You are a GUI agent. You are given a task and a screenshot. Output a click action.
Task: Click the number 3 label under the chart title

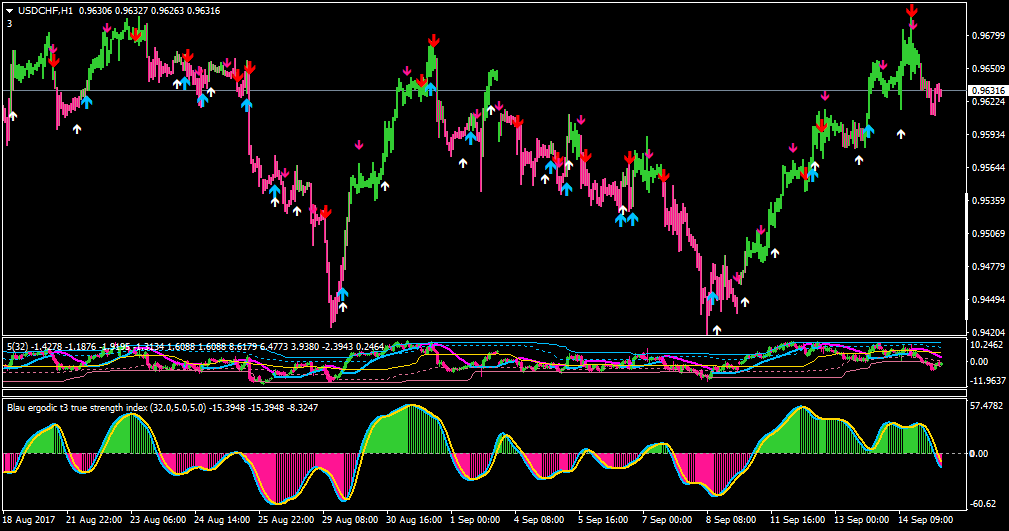click(10, 24)
